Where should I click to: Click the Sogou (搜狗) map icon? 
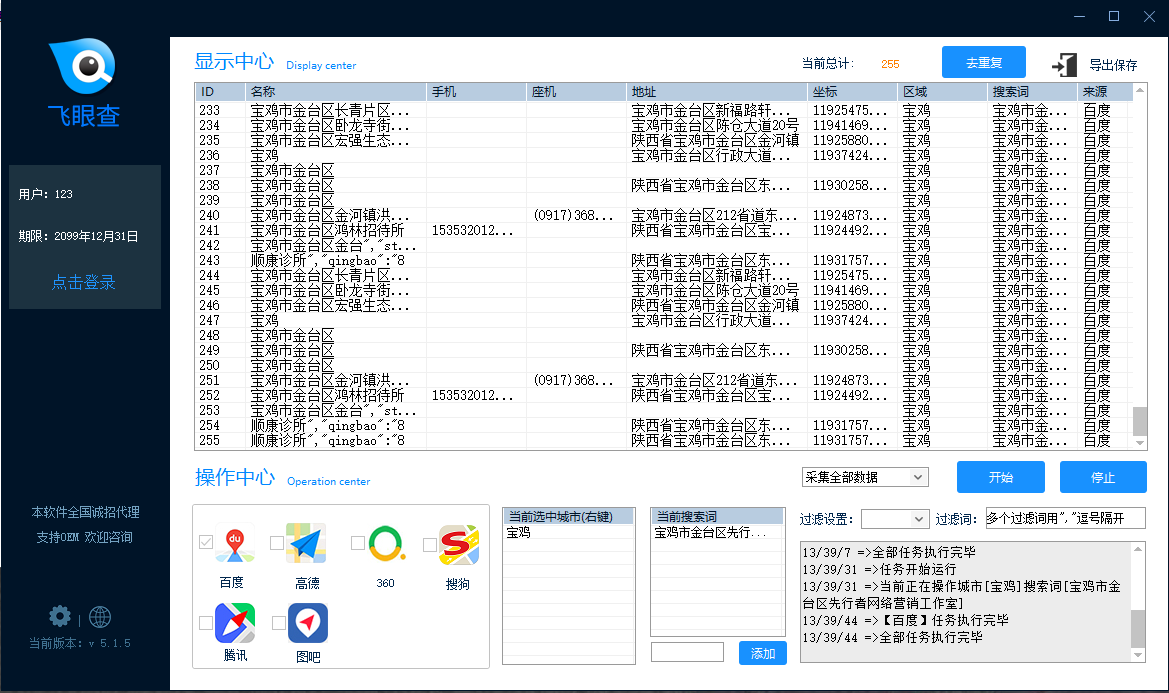458,545
